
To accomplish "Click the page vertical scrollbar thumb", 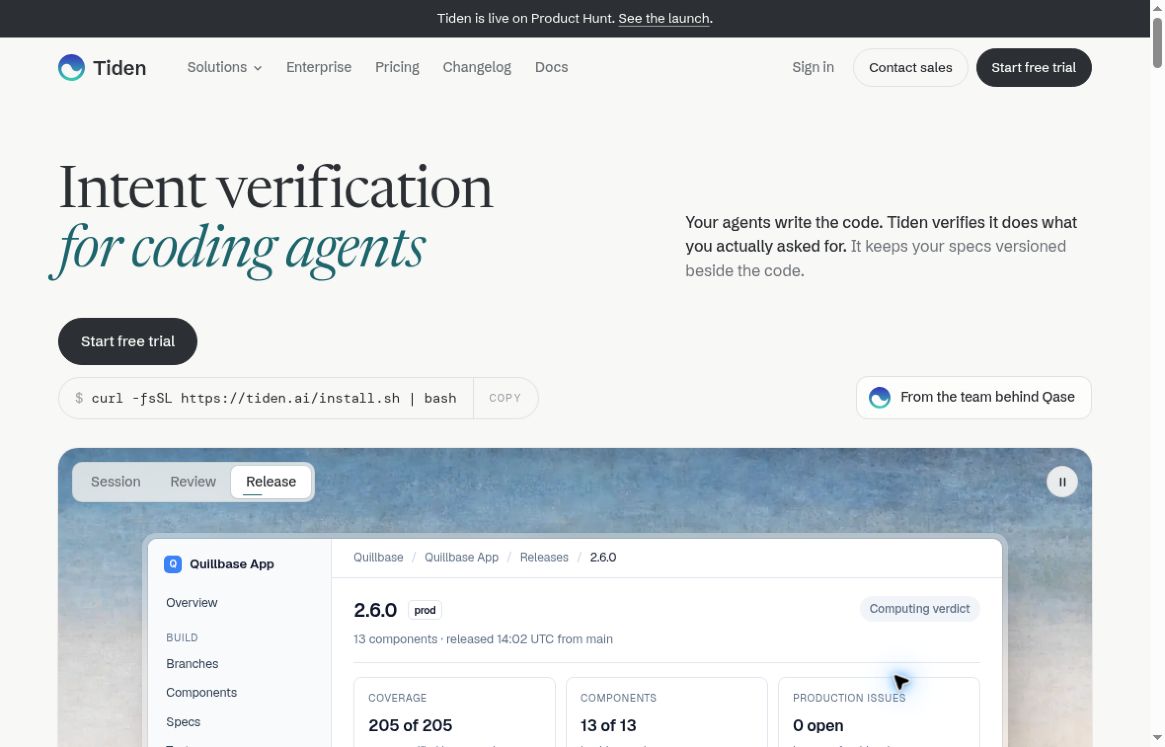I will click(x=1157, y=41).
